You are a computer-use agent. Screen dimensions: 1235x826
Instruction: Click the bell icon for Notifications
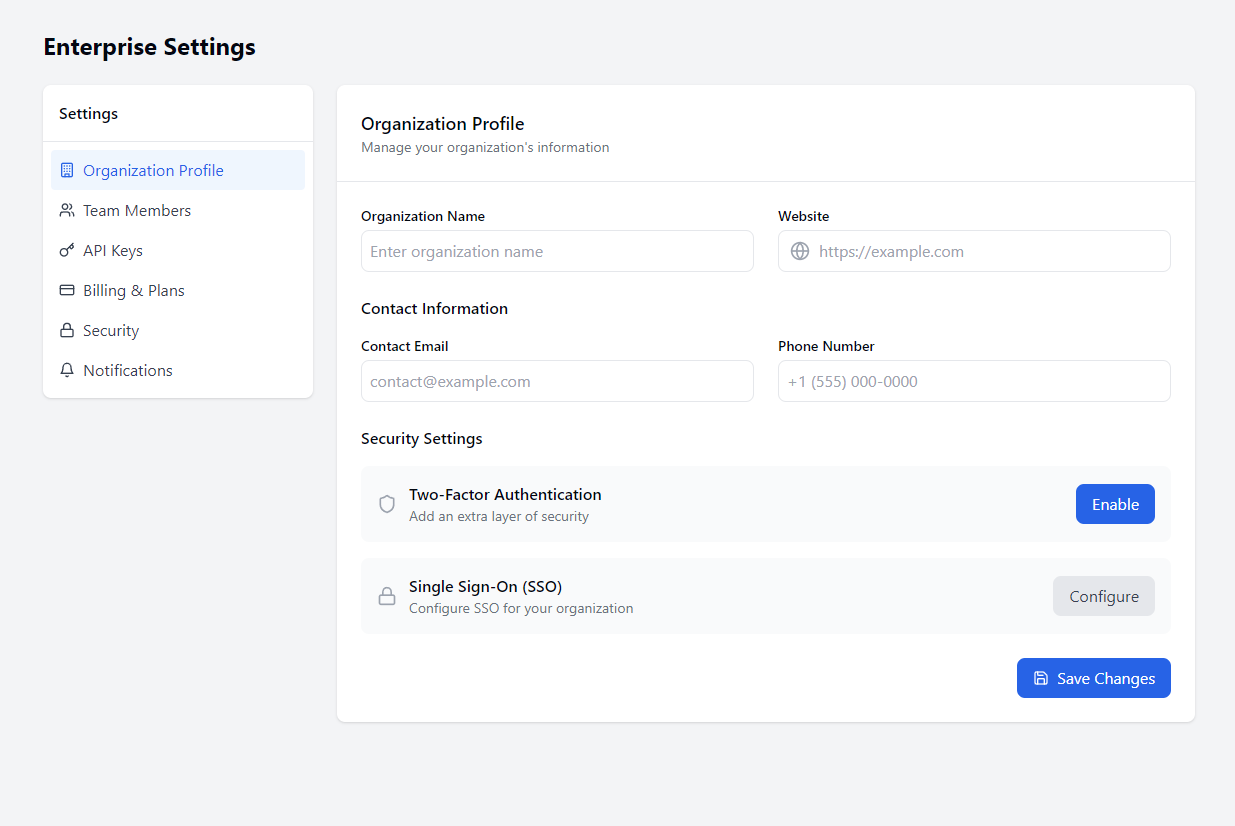[x=67, y=370]
